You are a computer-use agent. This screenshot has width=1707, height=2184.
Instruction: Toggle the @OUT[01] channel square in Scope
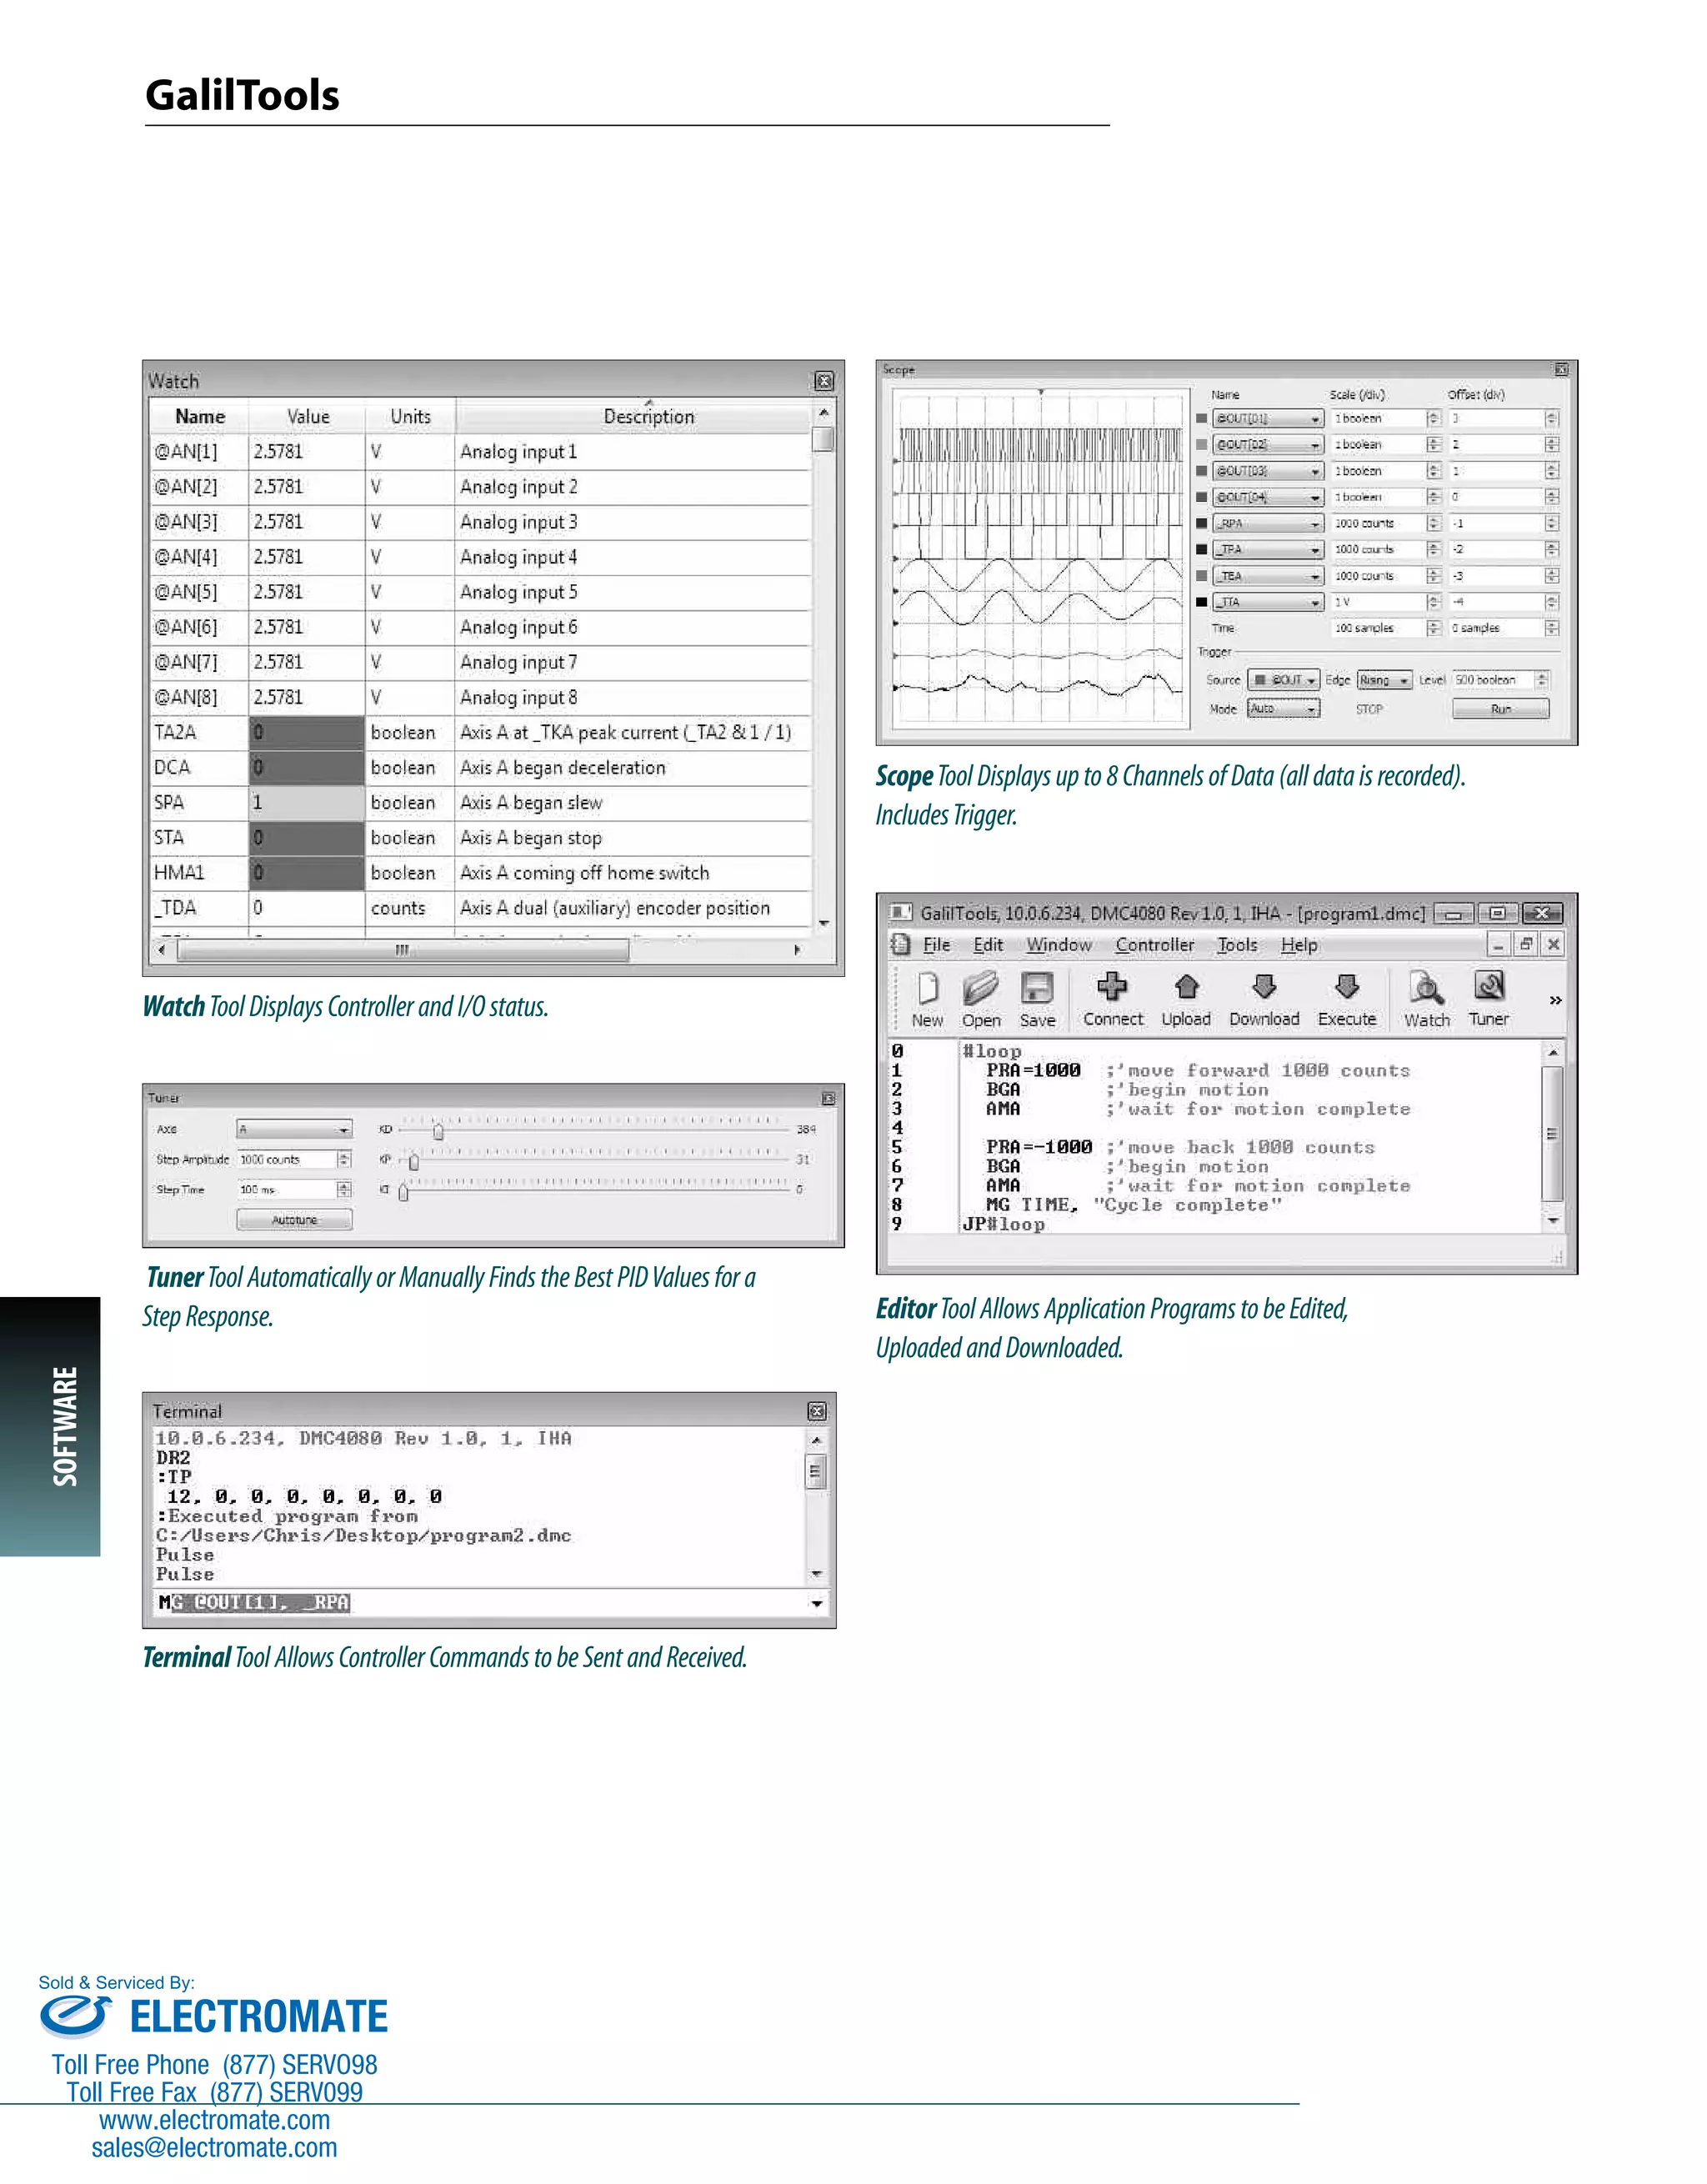(1202, 419)
